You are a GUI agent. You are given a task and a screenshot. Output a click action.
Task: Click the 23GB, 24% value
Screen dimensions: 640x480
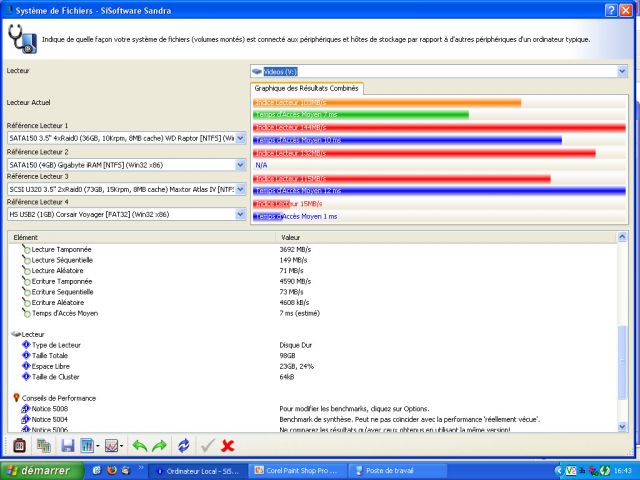pos(297,366)
